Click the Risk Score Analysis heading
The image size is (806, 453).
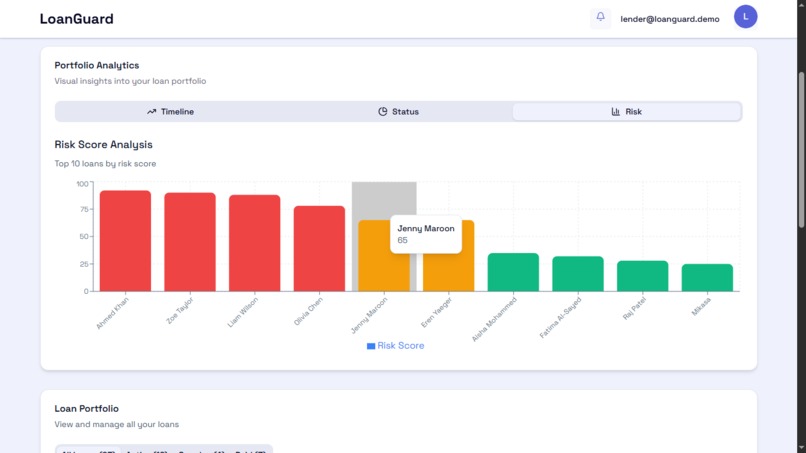[x=103, y=144]
